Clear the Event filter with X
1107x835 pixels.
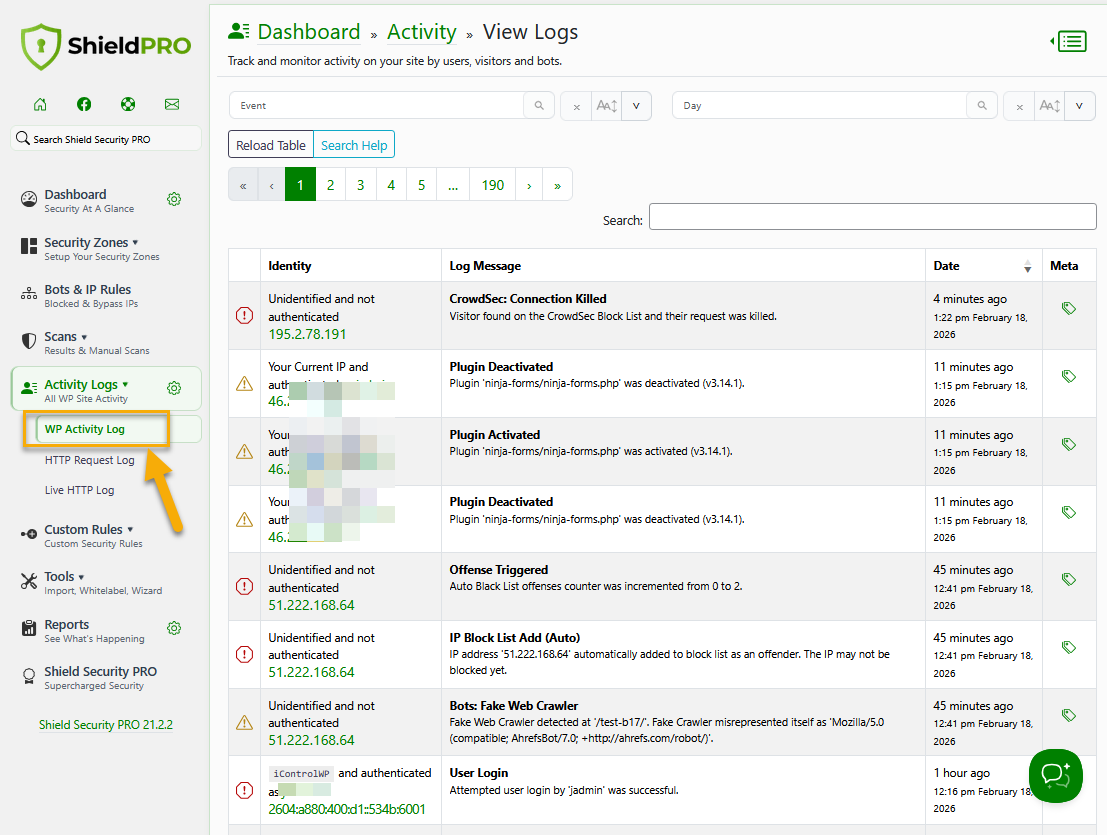coord(576,107)
